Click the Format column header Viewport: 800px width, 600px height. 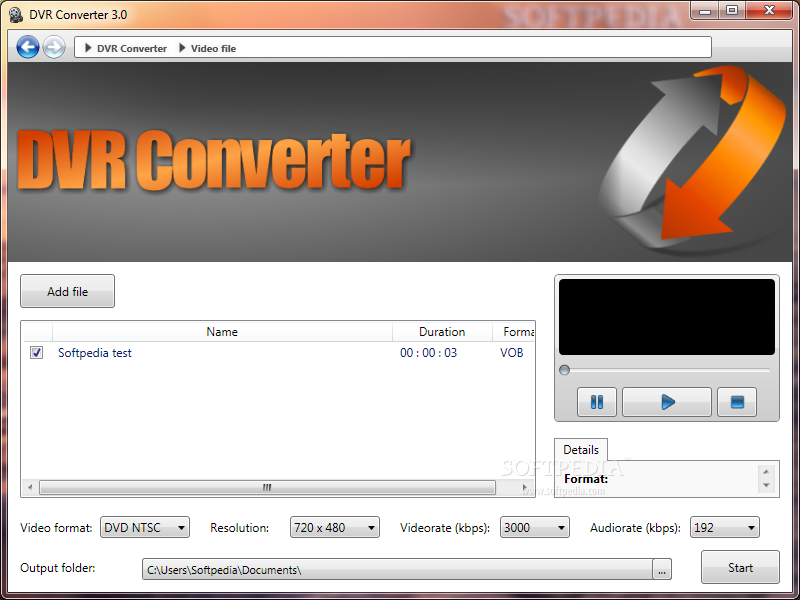point(514,332)
